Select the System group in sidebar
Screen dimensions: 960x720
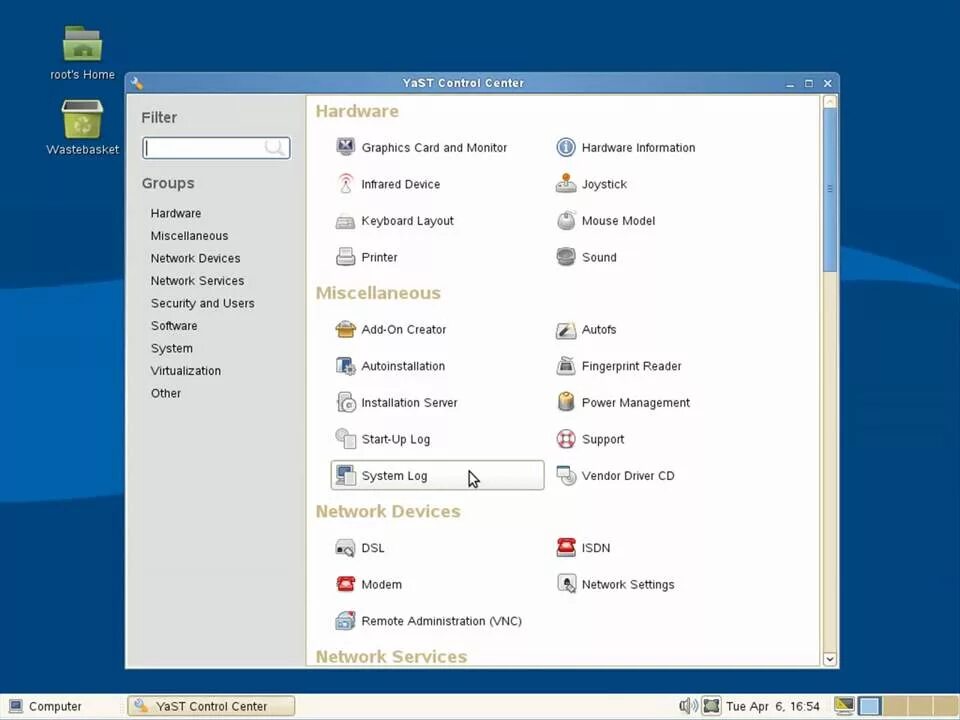click(171, 348)
